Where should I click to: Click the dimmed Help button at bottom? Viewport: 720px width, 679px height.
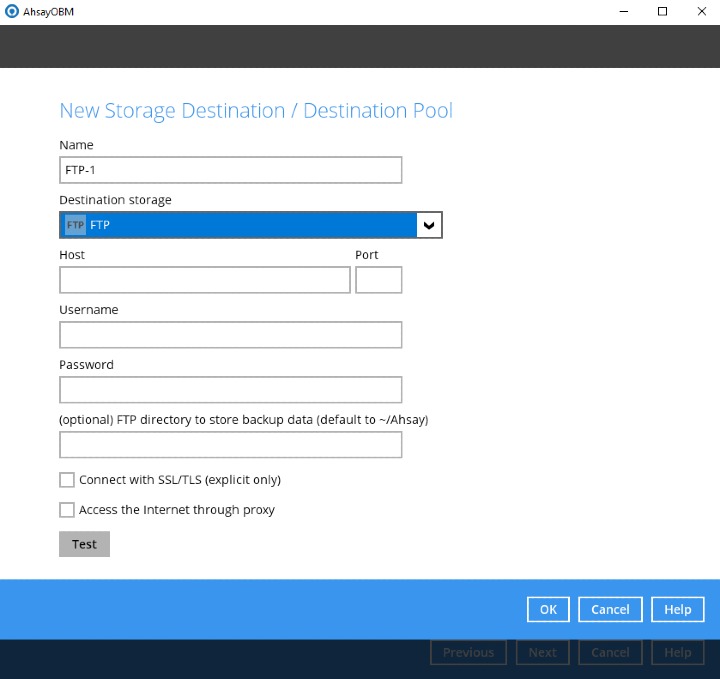(x=678, y=652)
